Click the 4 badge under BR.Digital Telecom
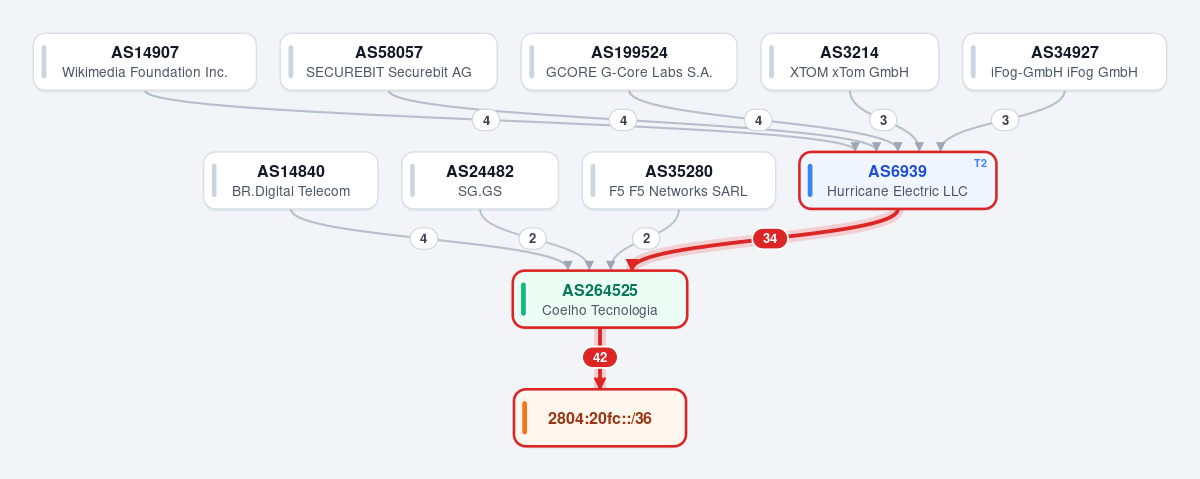Image resolution: width=1200 pixels, height=479 pixels. point(423,238)
